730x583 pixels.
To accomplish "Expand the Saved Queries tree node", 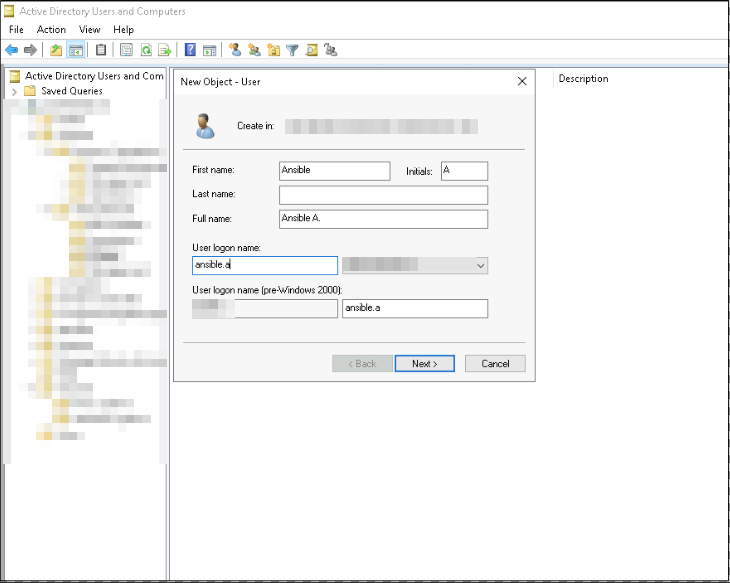I will [14, 91].
